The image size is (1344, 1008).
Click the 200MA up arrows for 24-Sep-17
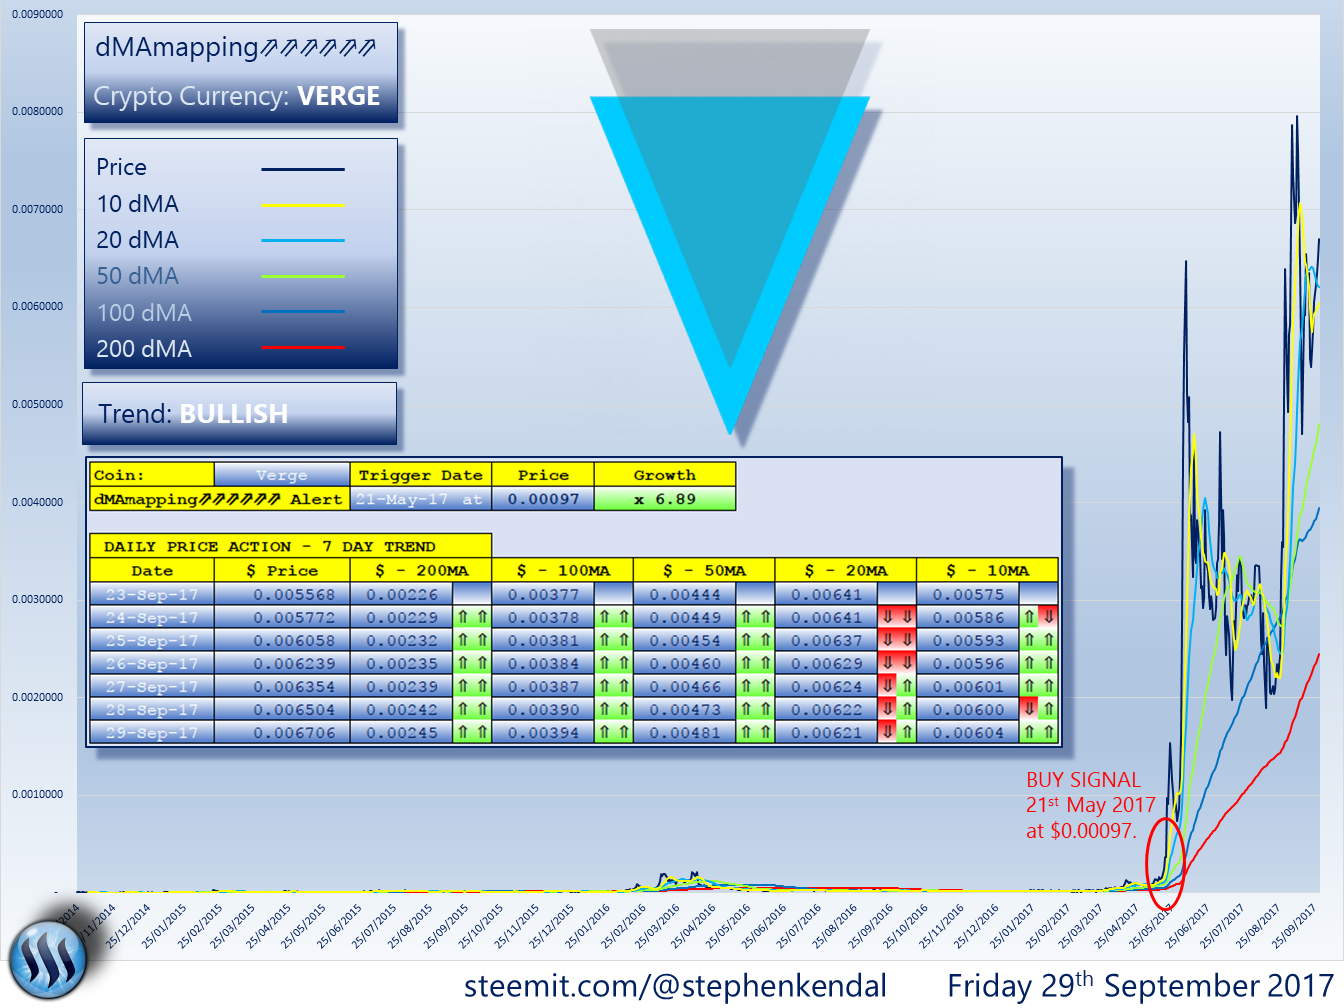472,618
